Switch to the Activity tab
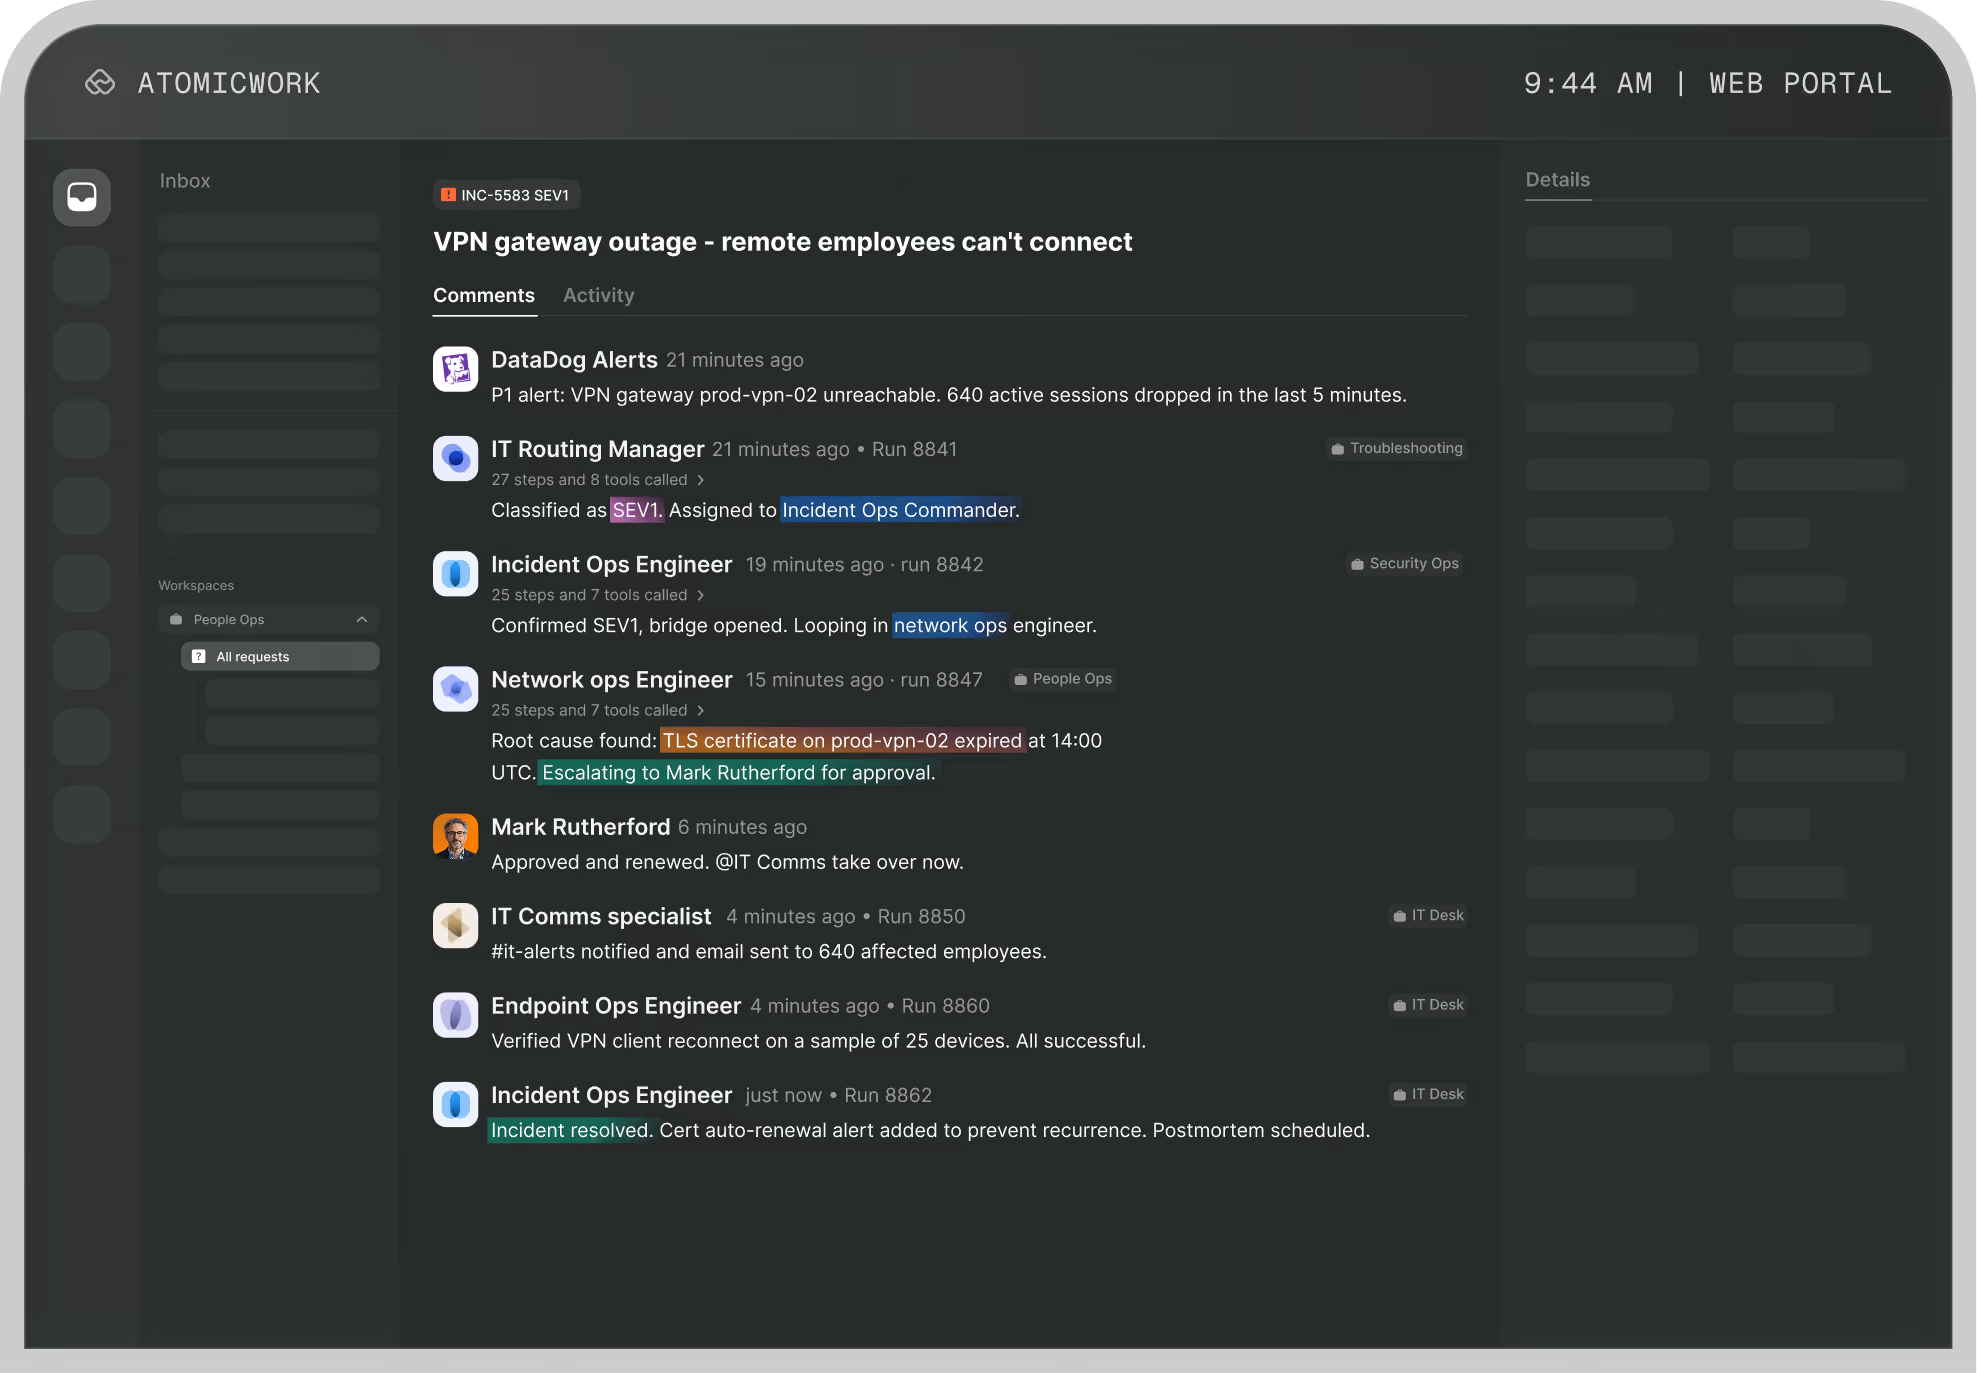This screenshot has width=1977, height=1373. pyautogui.click(x=598, y=296)
